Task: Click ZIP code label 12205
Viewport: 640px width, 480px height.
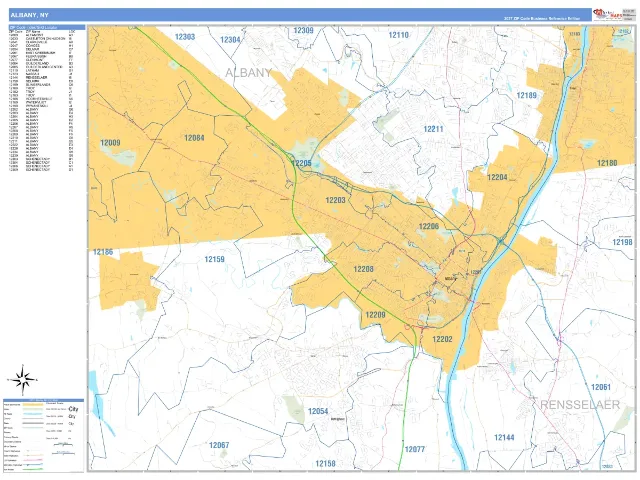Action: coord(301,163)
